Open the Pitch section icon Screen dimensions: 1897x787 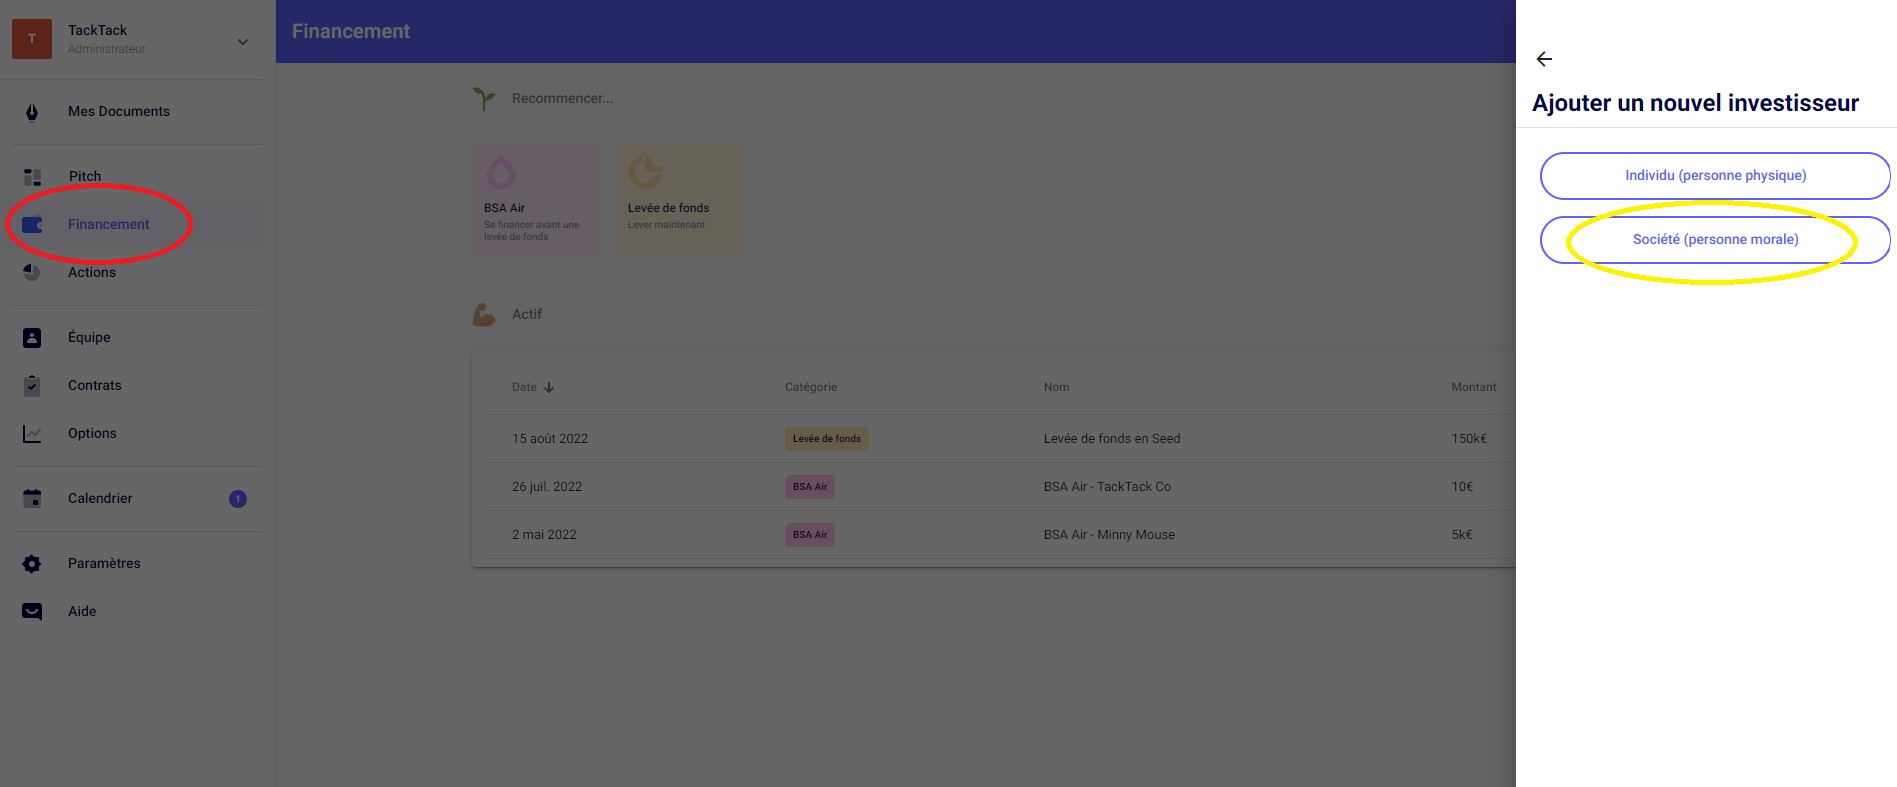[x=32, y=177]
